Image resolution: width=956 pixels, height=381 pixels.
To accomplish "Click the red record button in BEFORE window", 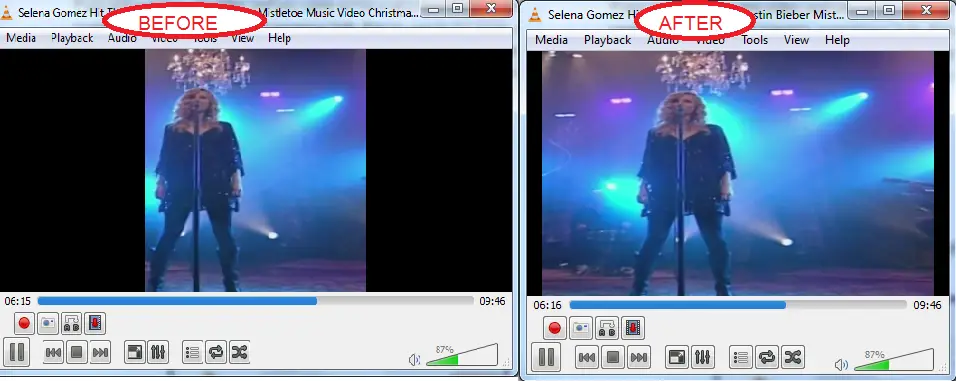I will click(24, 323).
